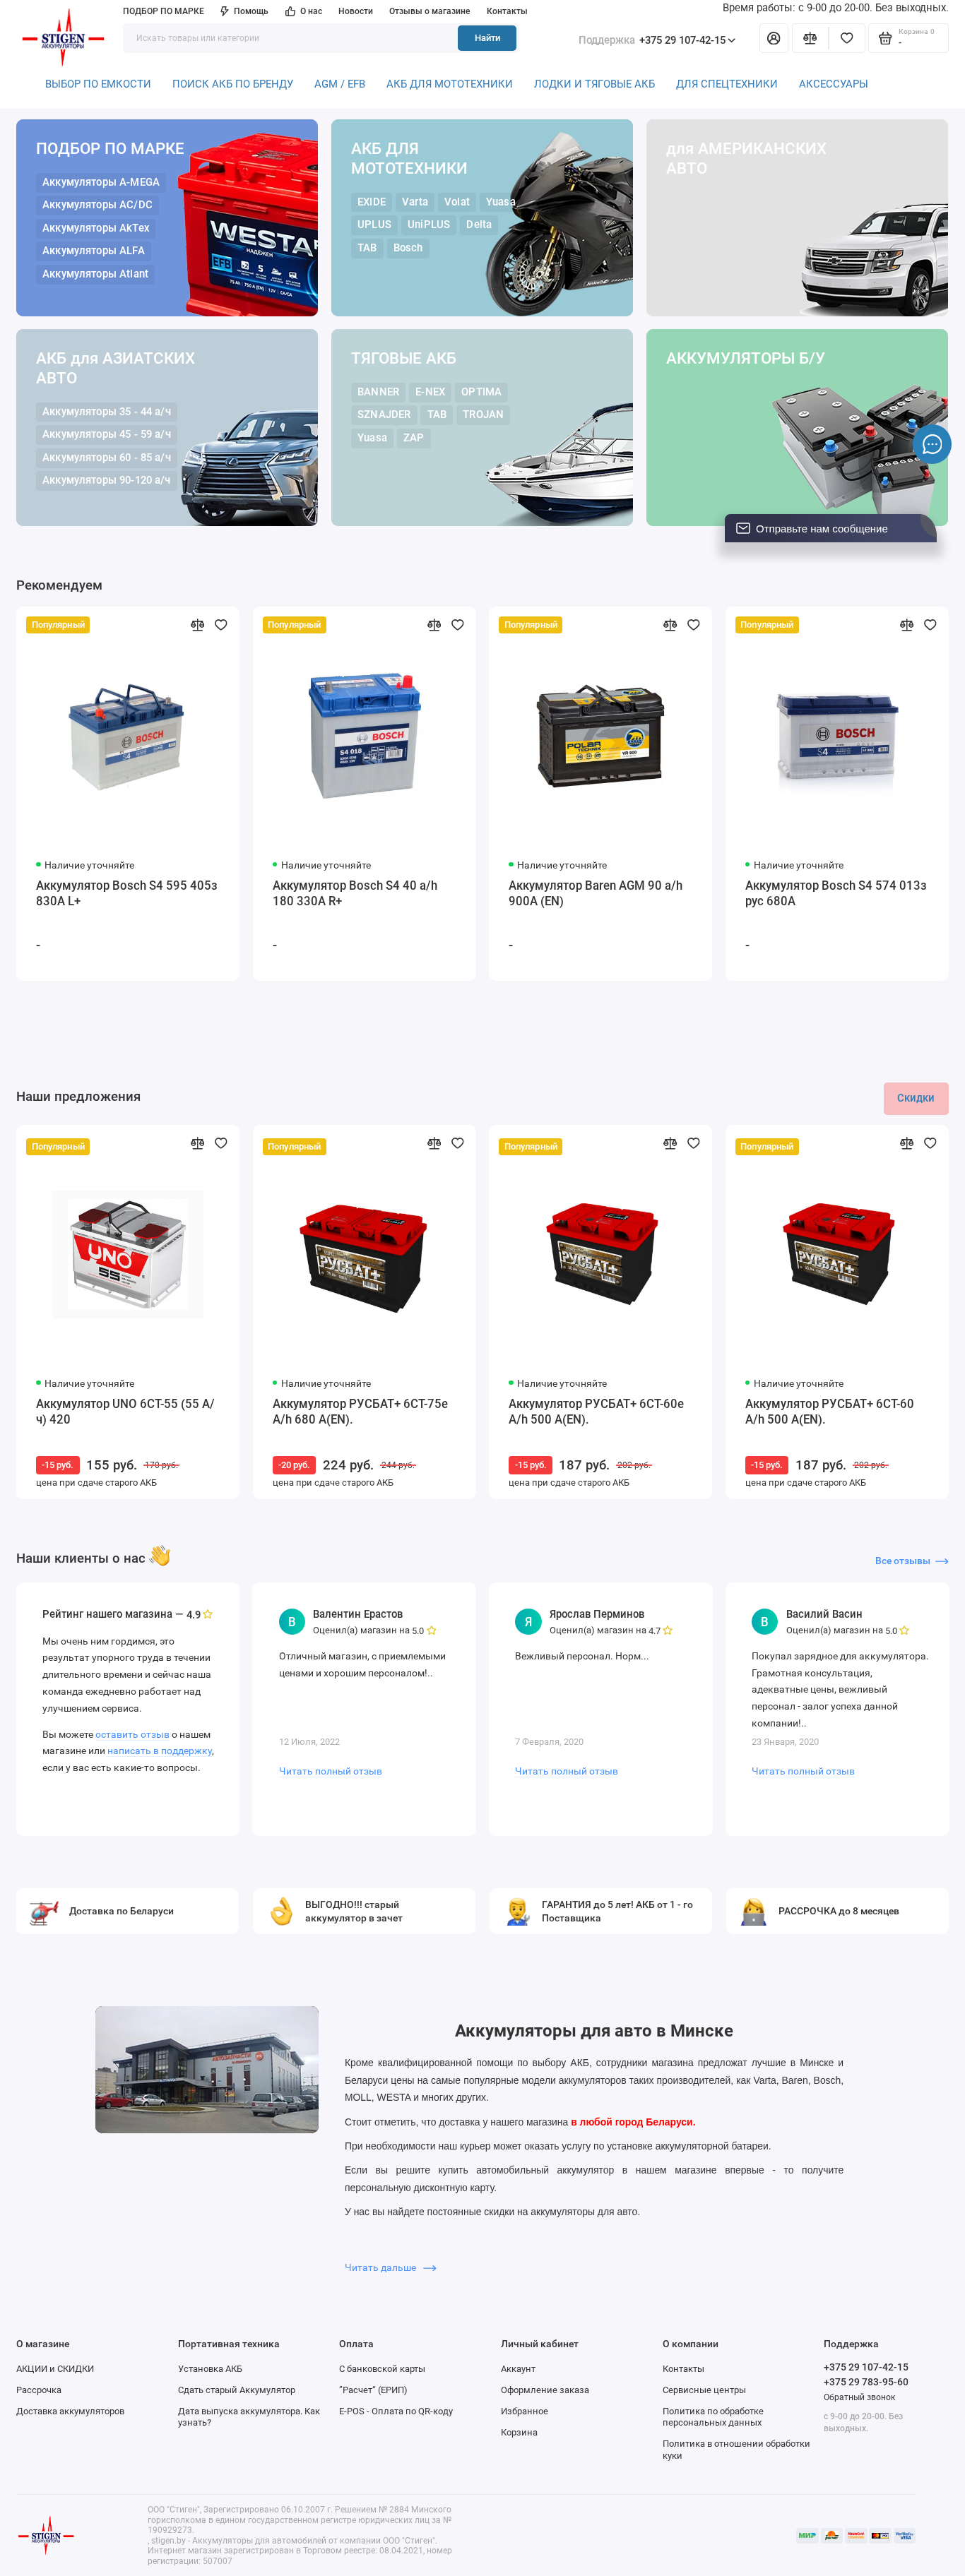Open the comparison scales icon in header

[x=810, y=38]
